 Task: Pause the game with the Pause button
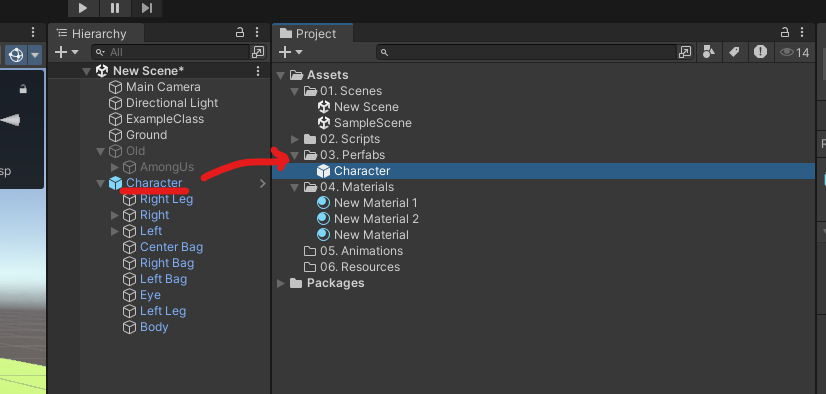pyautogui.click(x=115, y=8)
